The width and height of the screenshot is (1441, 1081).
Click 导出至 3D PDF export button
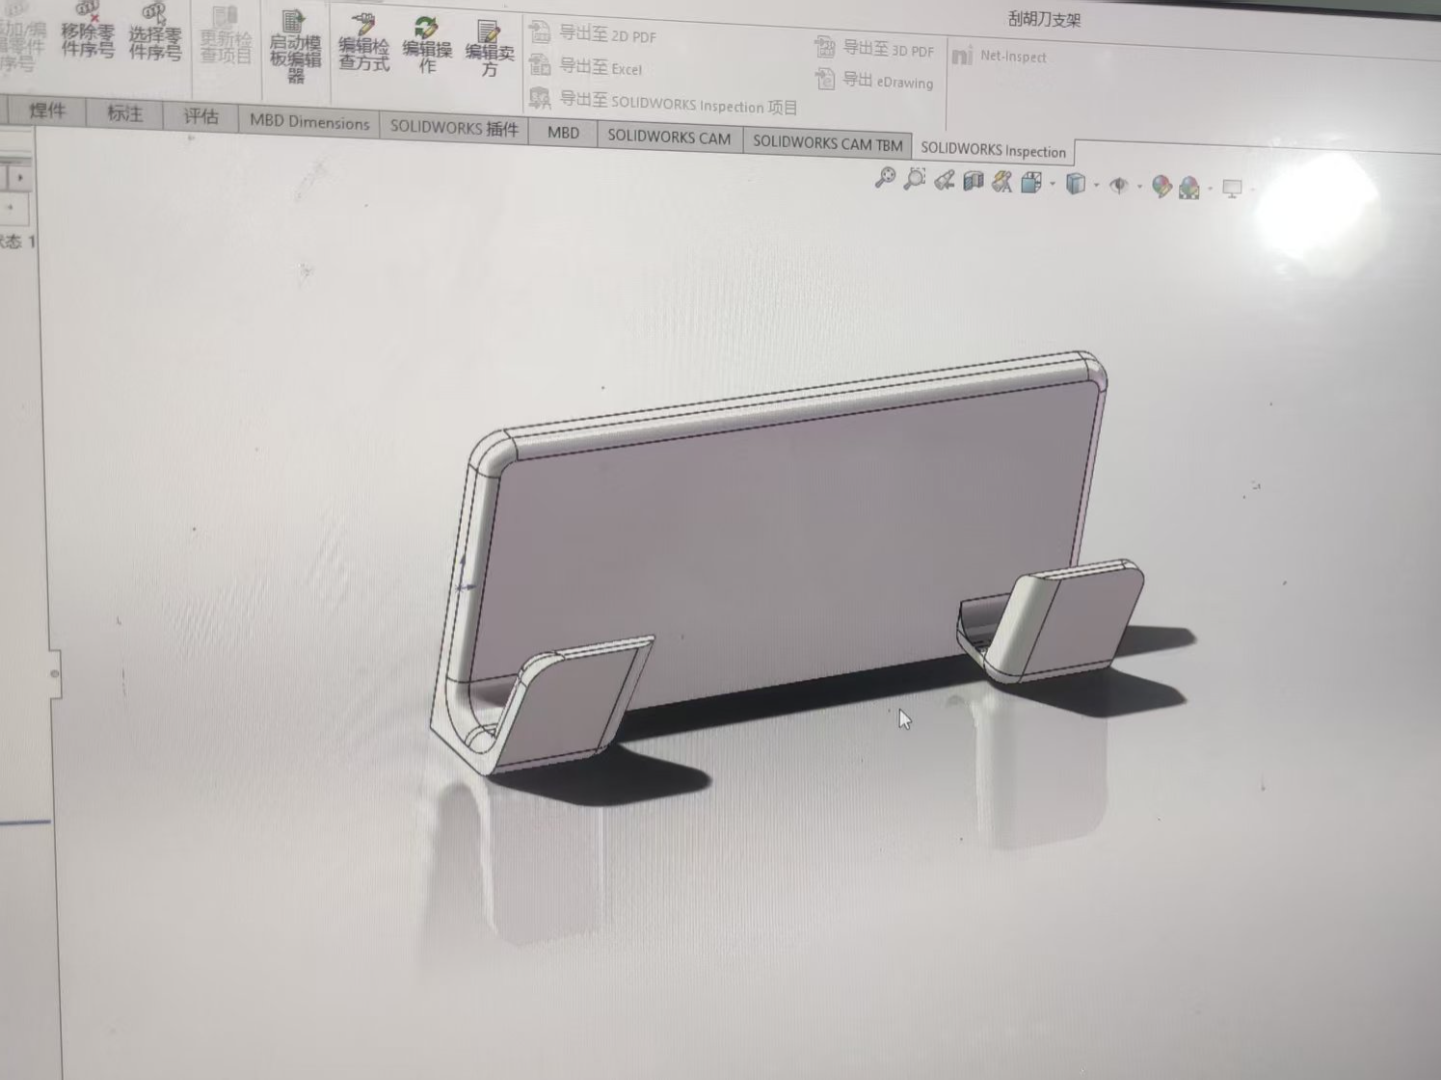(874, 48)
